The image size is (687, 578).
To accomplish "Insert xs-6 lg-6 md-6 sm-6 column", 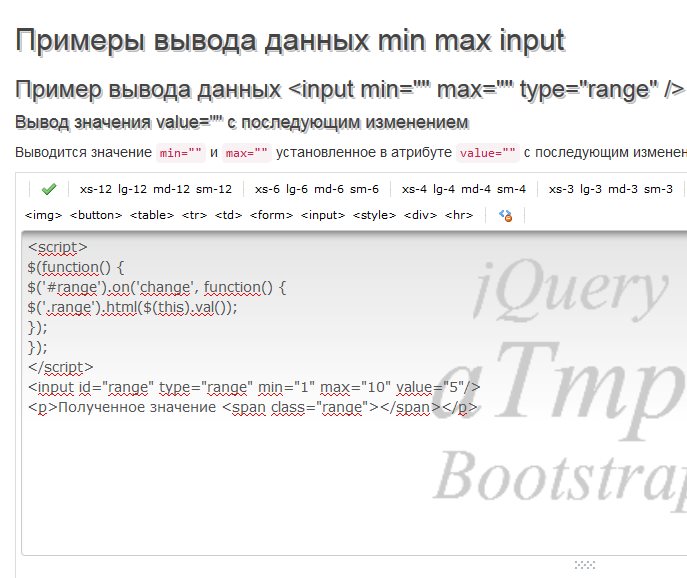I will [x=317, y=189].
